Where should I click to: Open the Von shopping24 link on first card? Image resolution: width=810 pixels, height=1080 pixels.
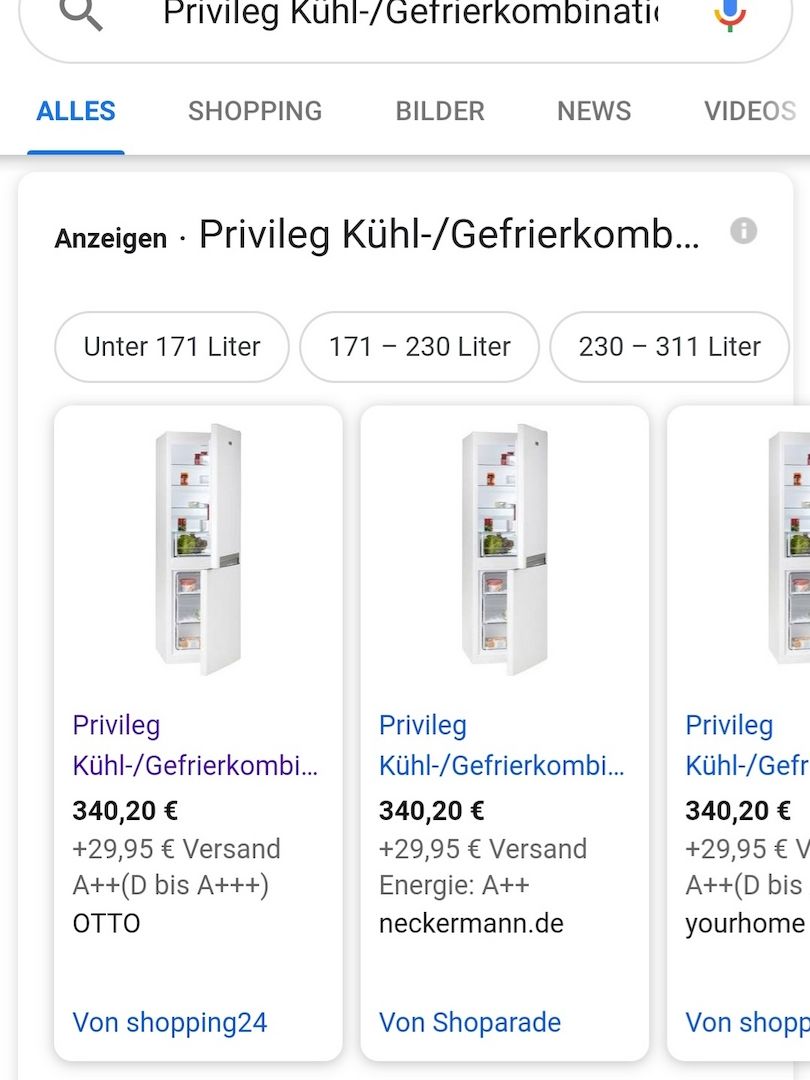point(169,1023)
